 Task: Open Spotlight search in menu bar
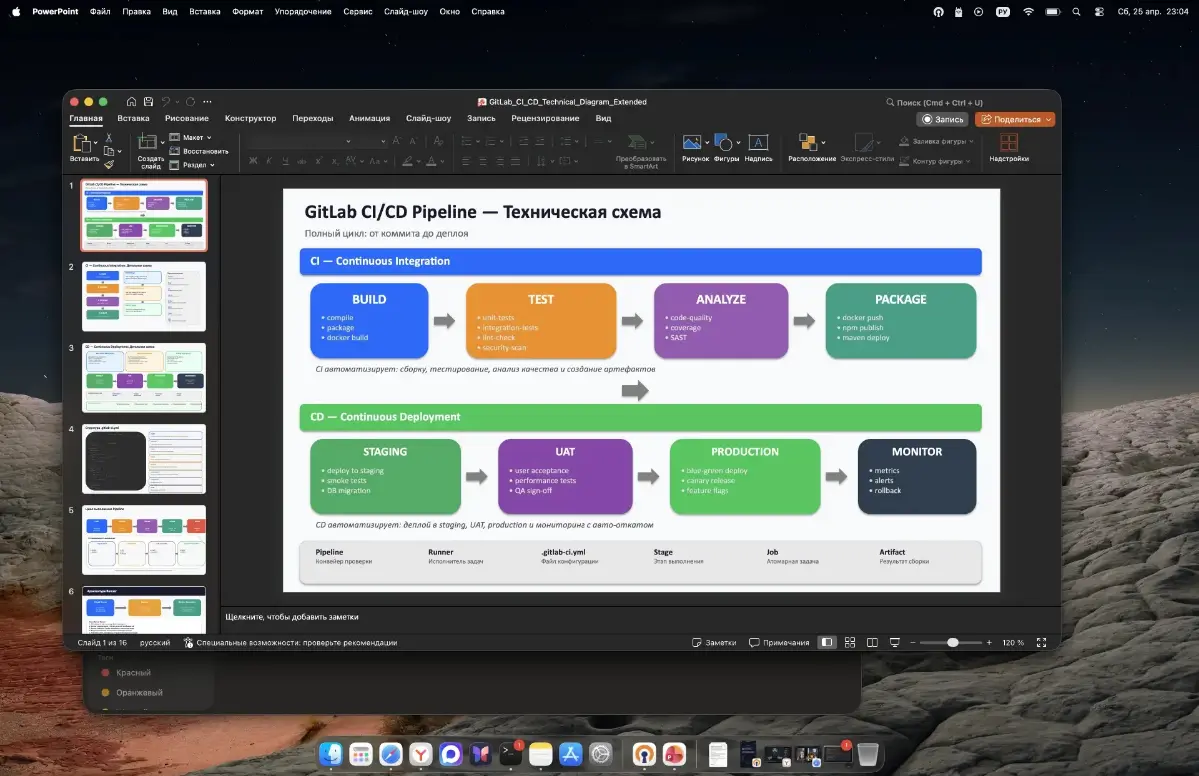[1076, 11]
